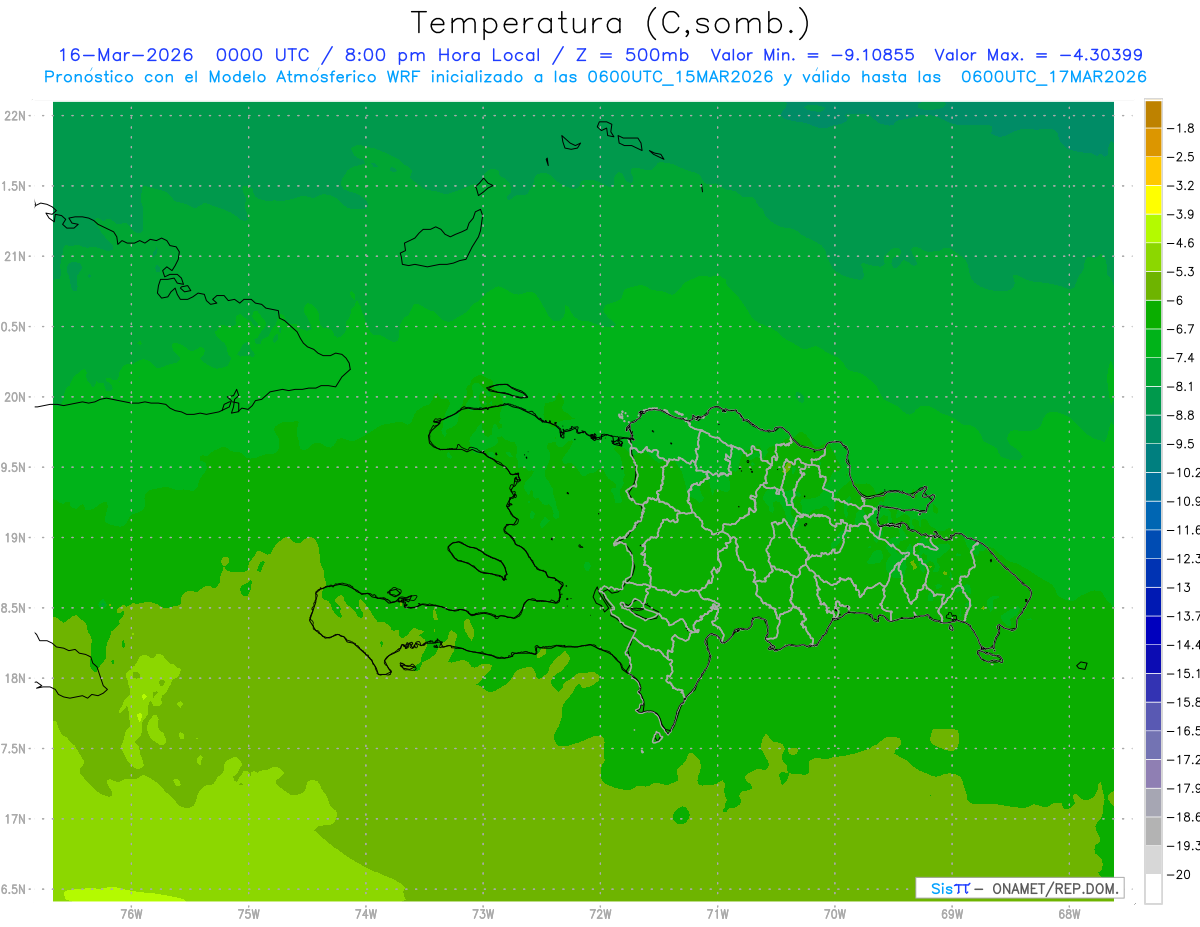Viewport: 1200px width, 927px height.
Task: Click the '17N' latitude label
Action: click(x=16, y=819)
